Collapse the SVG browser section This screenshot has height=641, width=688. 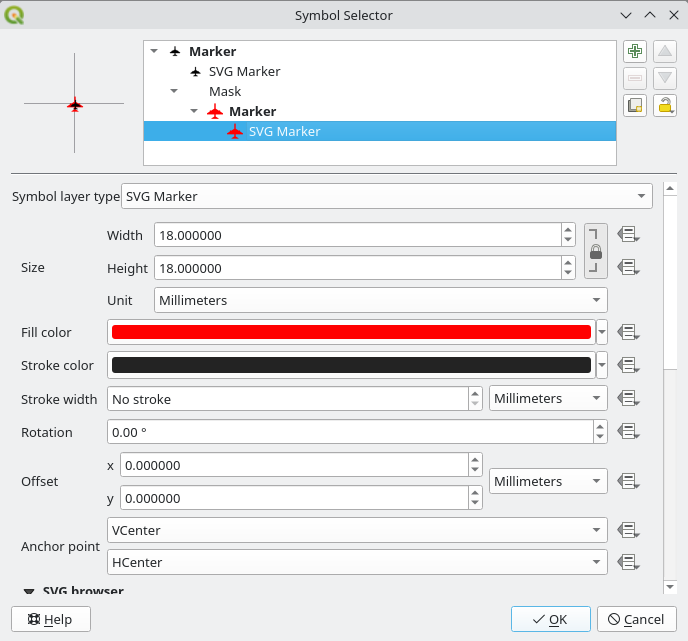tap(28, 591)
